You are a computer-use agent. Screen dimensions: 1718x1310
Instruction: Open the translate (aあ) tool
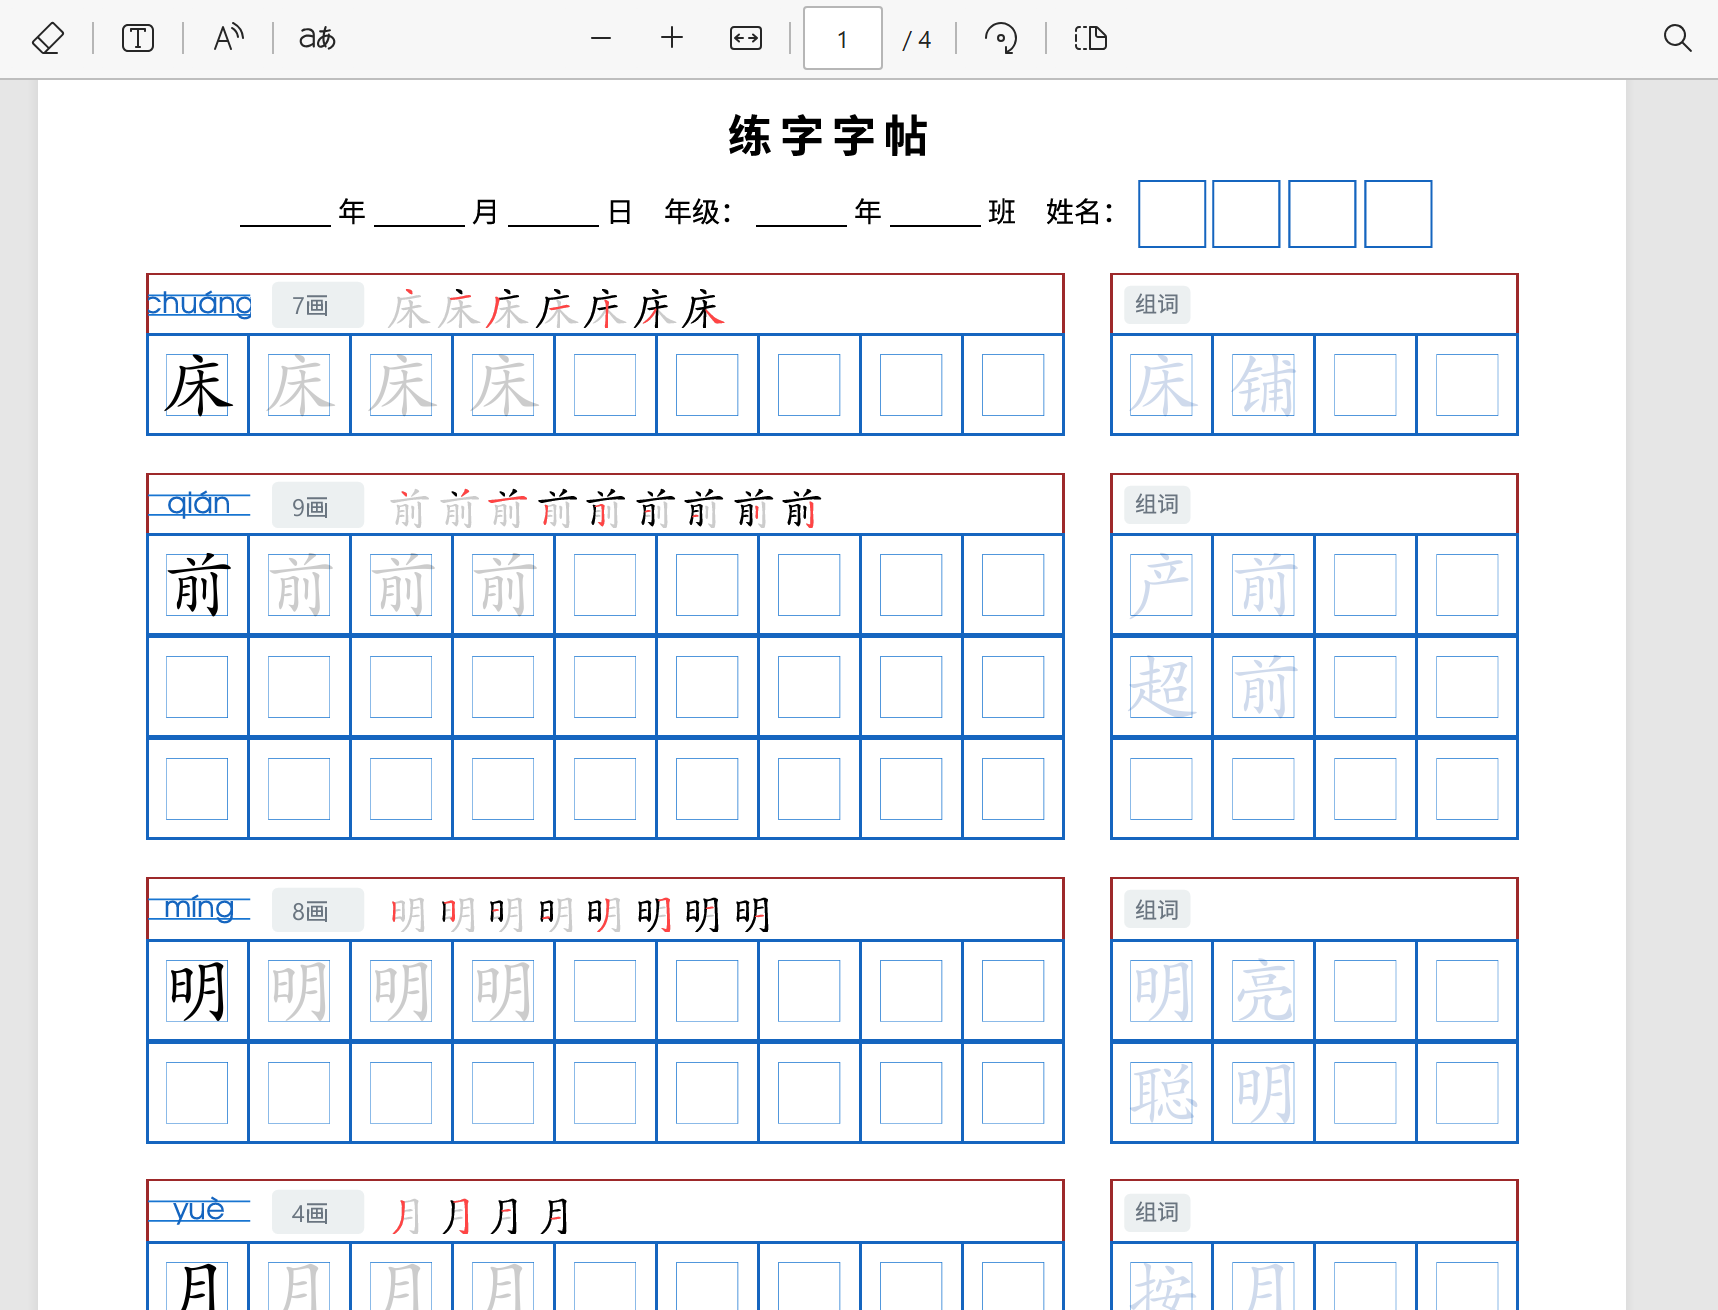[317, 39]
